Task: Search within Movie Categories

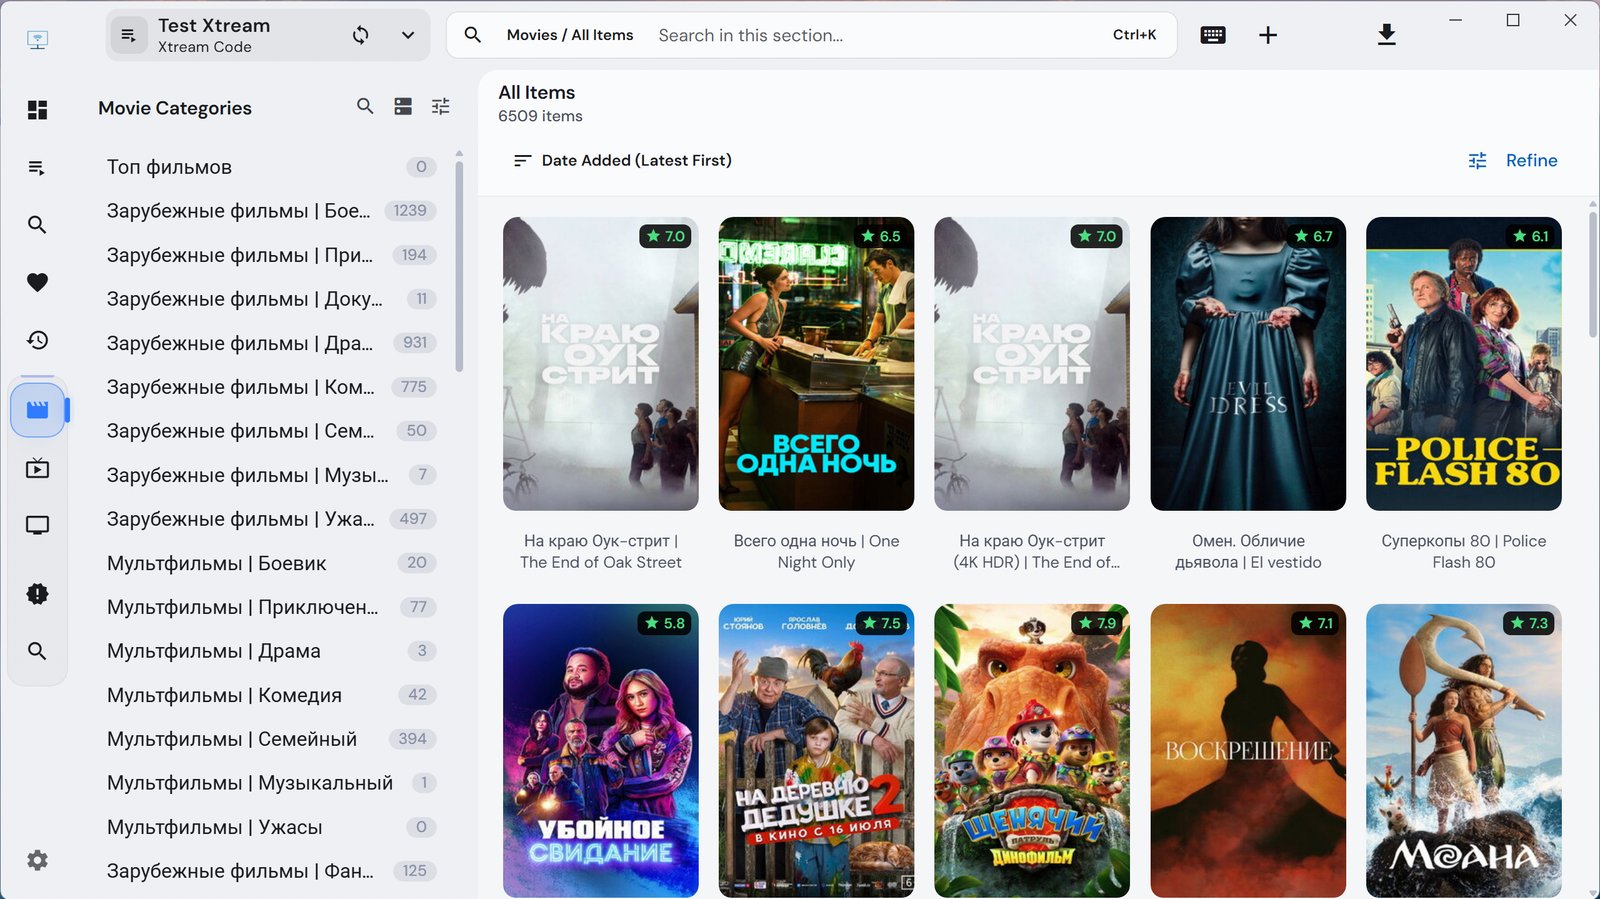Action: click(x=365, y=106)
